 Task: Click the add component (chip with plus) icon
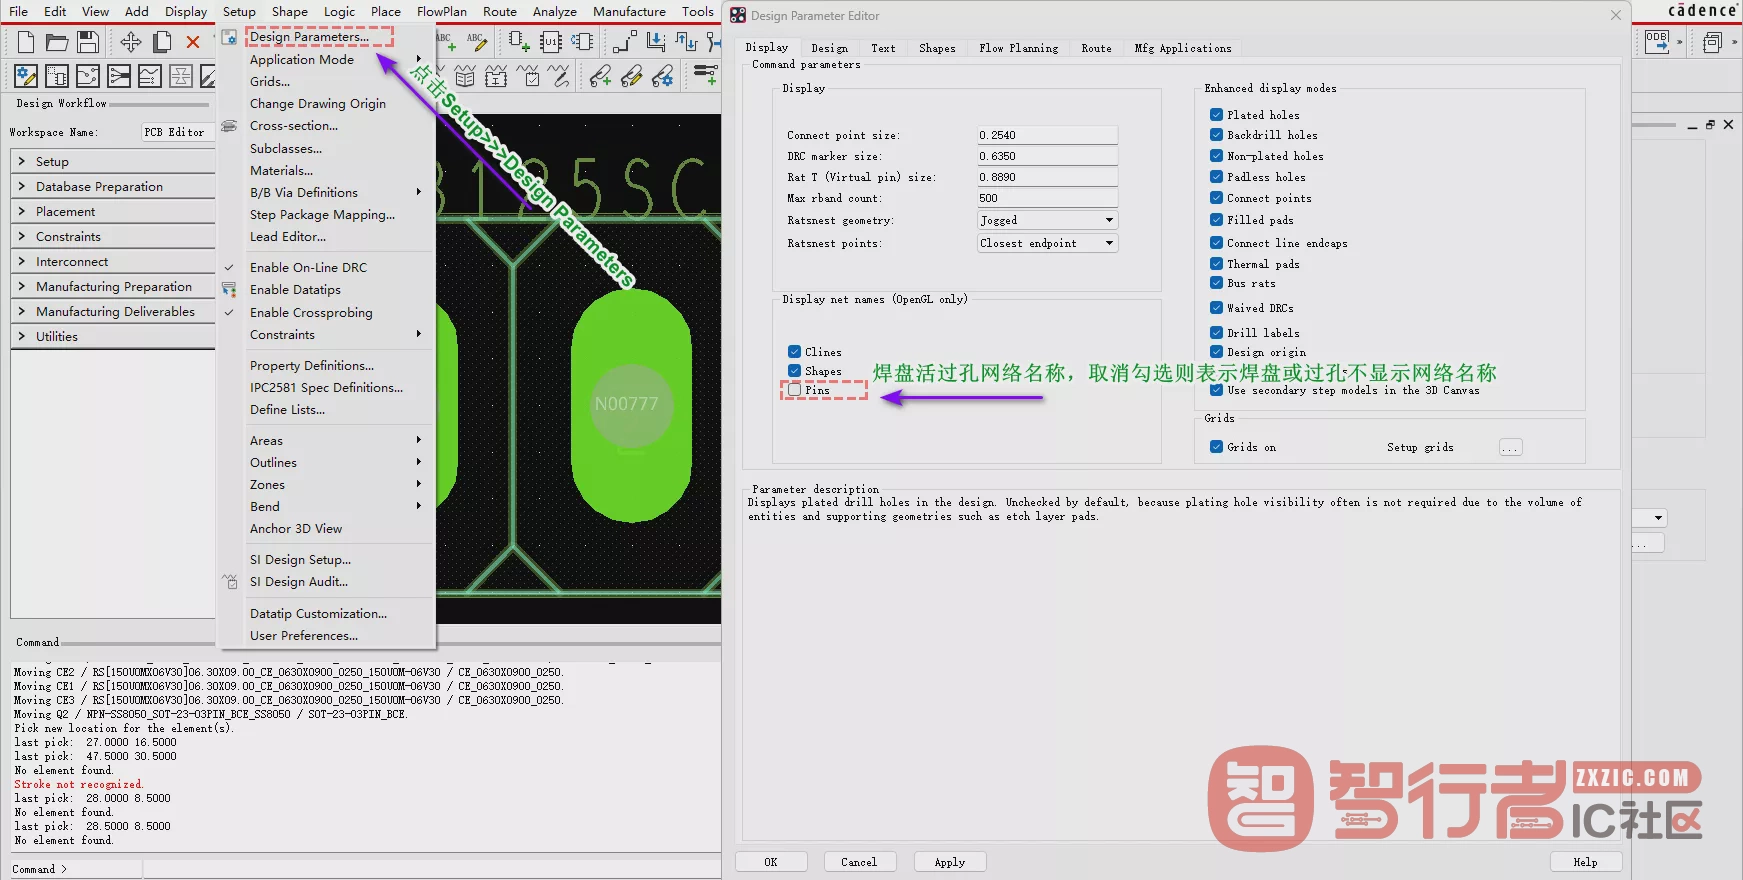point(519,42)
